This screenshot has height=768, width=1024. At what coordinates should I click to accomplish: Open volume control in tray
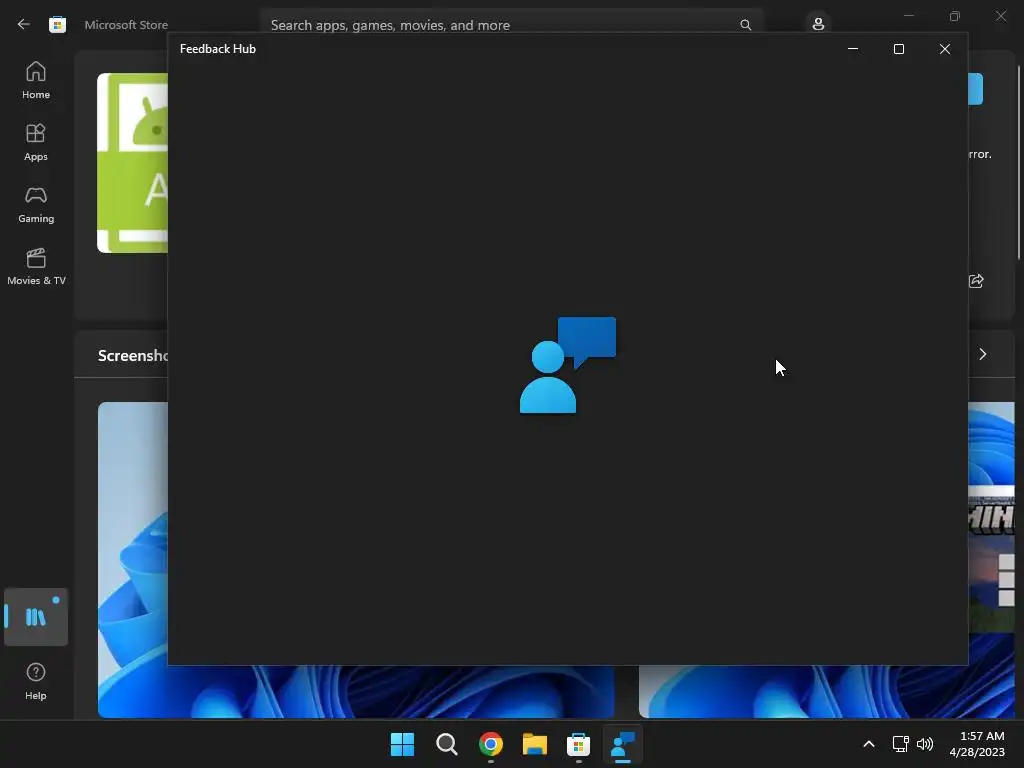pos(925,744)
